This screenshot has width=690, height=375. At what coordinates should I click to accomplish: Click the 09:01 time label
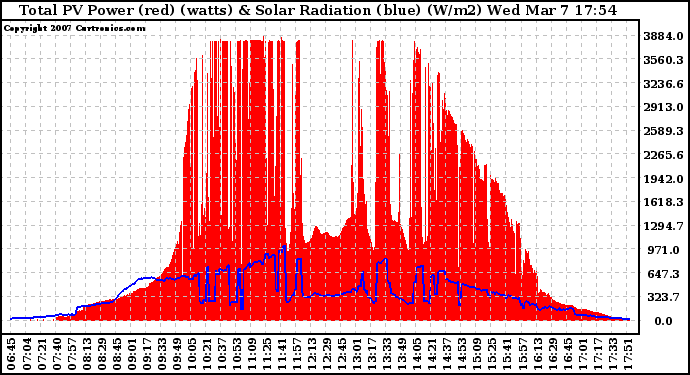click(x=132, y=354)
